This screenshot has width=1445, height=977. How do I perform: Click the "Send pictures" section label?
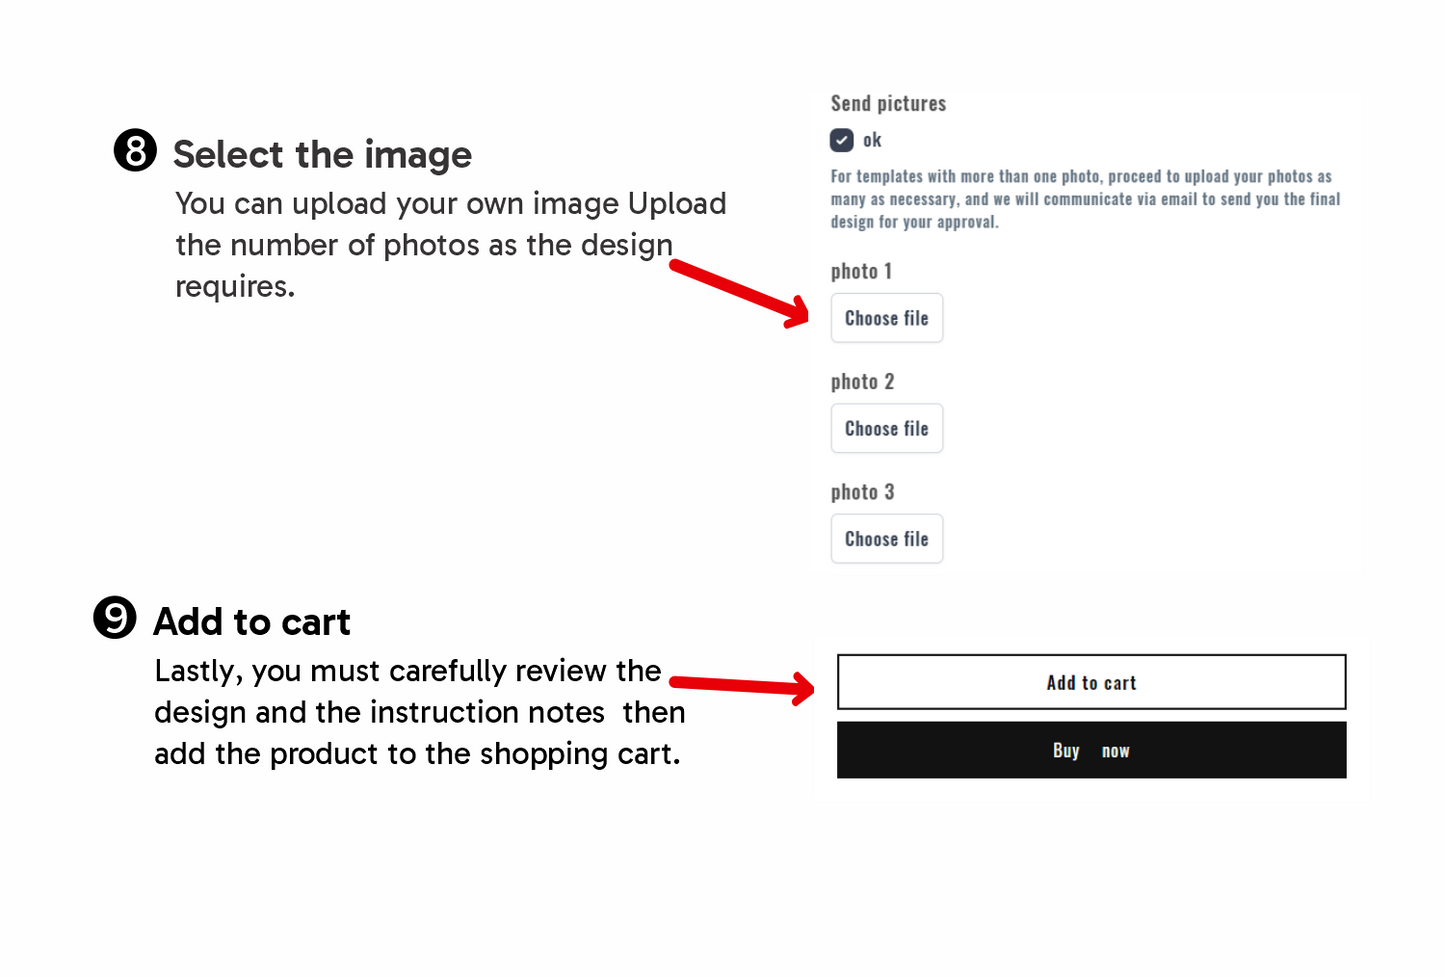[888, 103]
